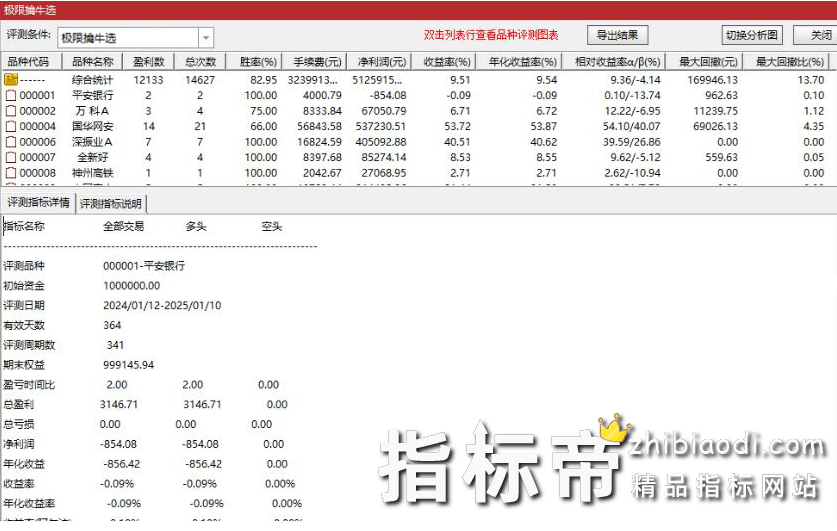
Task: Click stock code 000006 cell
Action: (37, 142)
